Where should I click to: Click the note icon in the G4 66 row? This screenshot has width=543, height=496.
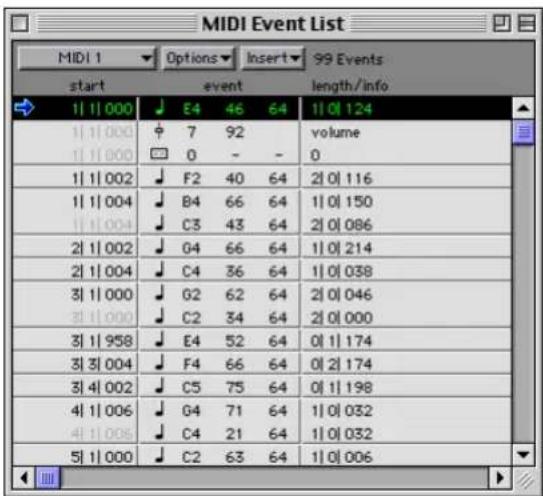pyautogui.click(x=159, y=247)
